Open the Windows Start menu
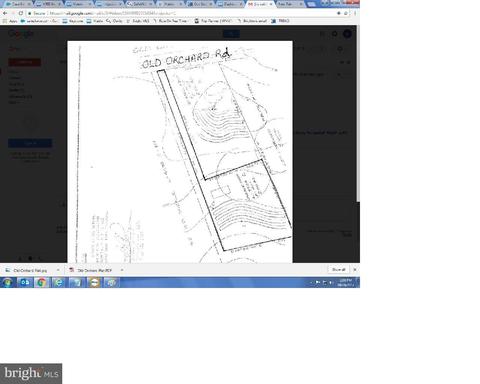 (x=7, y=283)
